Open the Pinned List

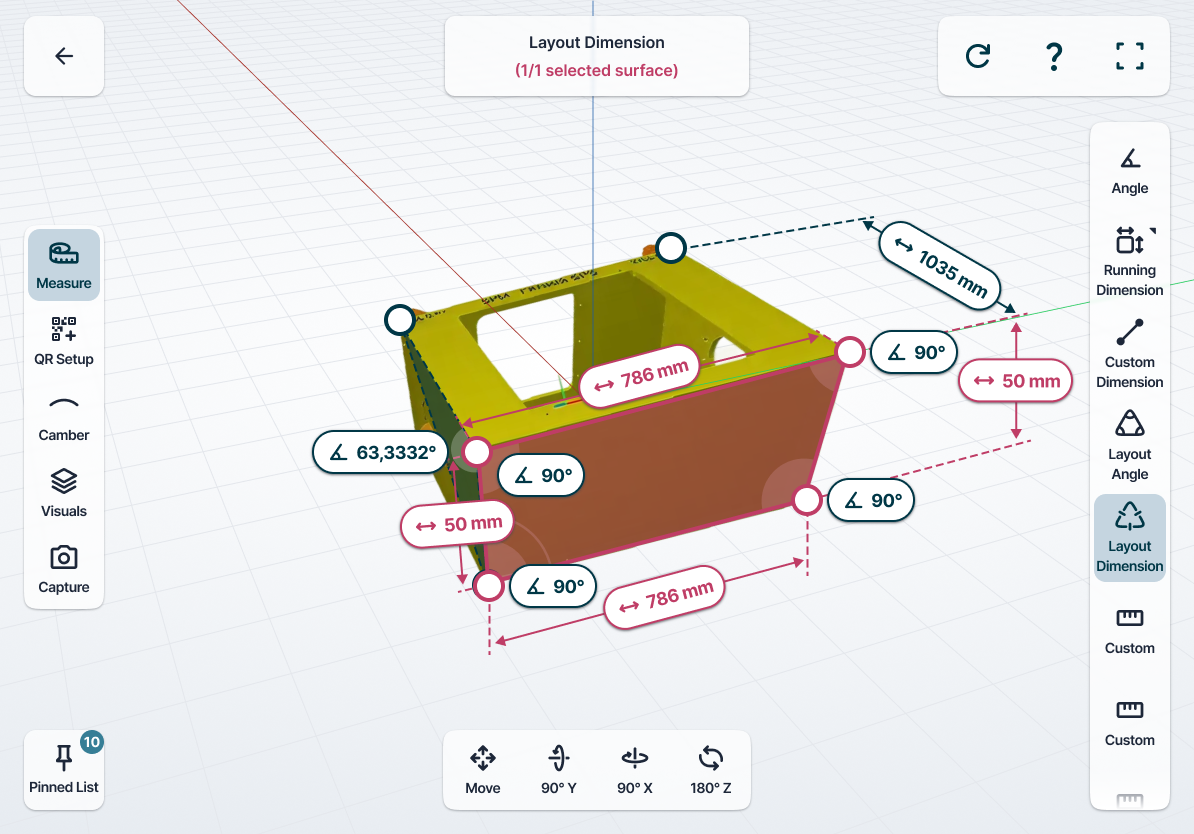click(64, 770)
